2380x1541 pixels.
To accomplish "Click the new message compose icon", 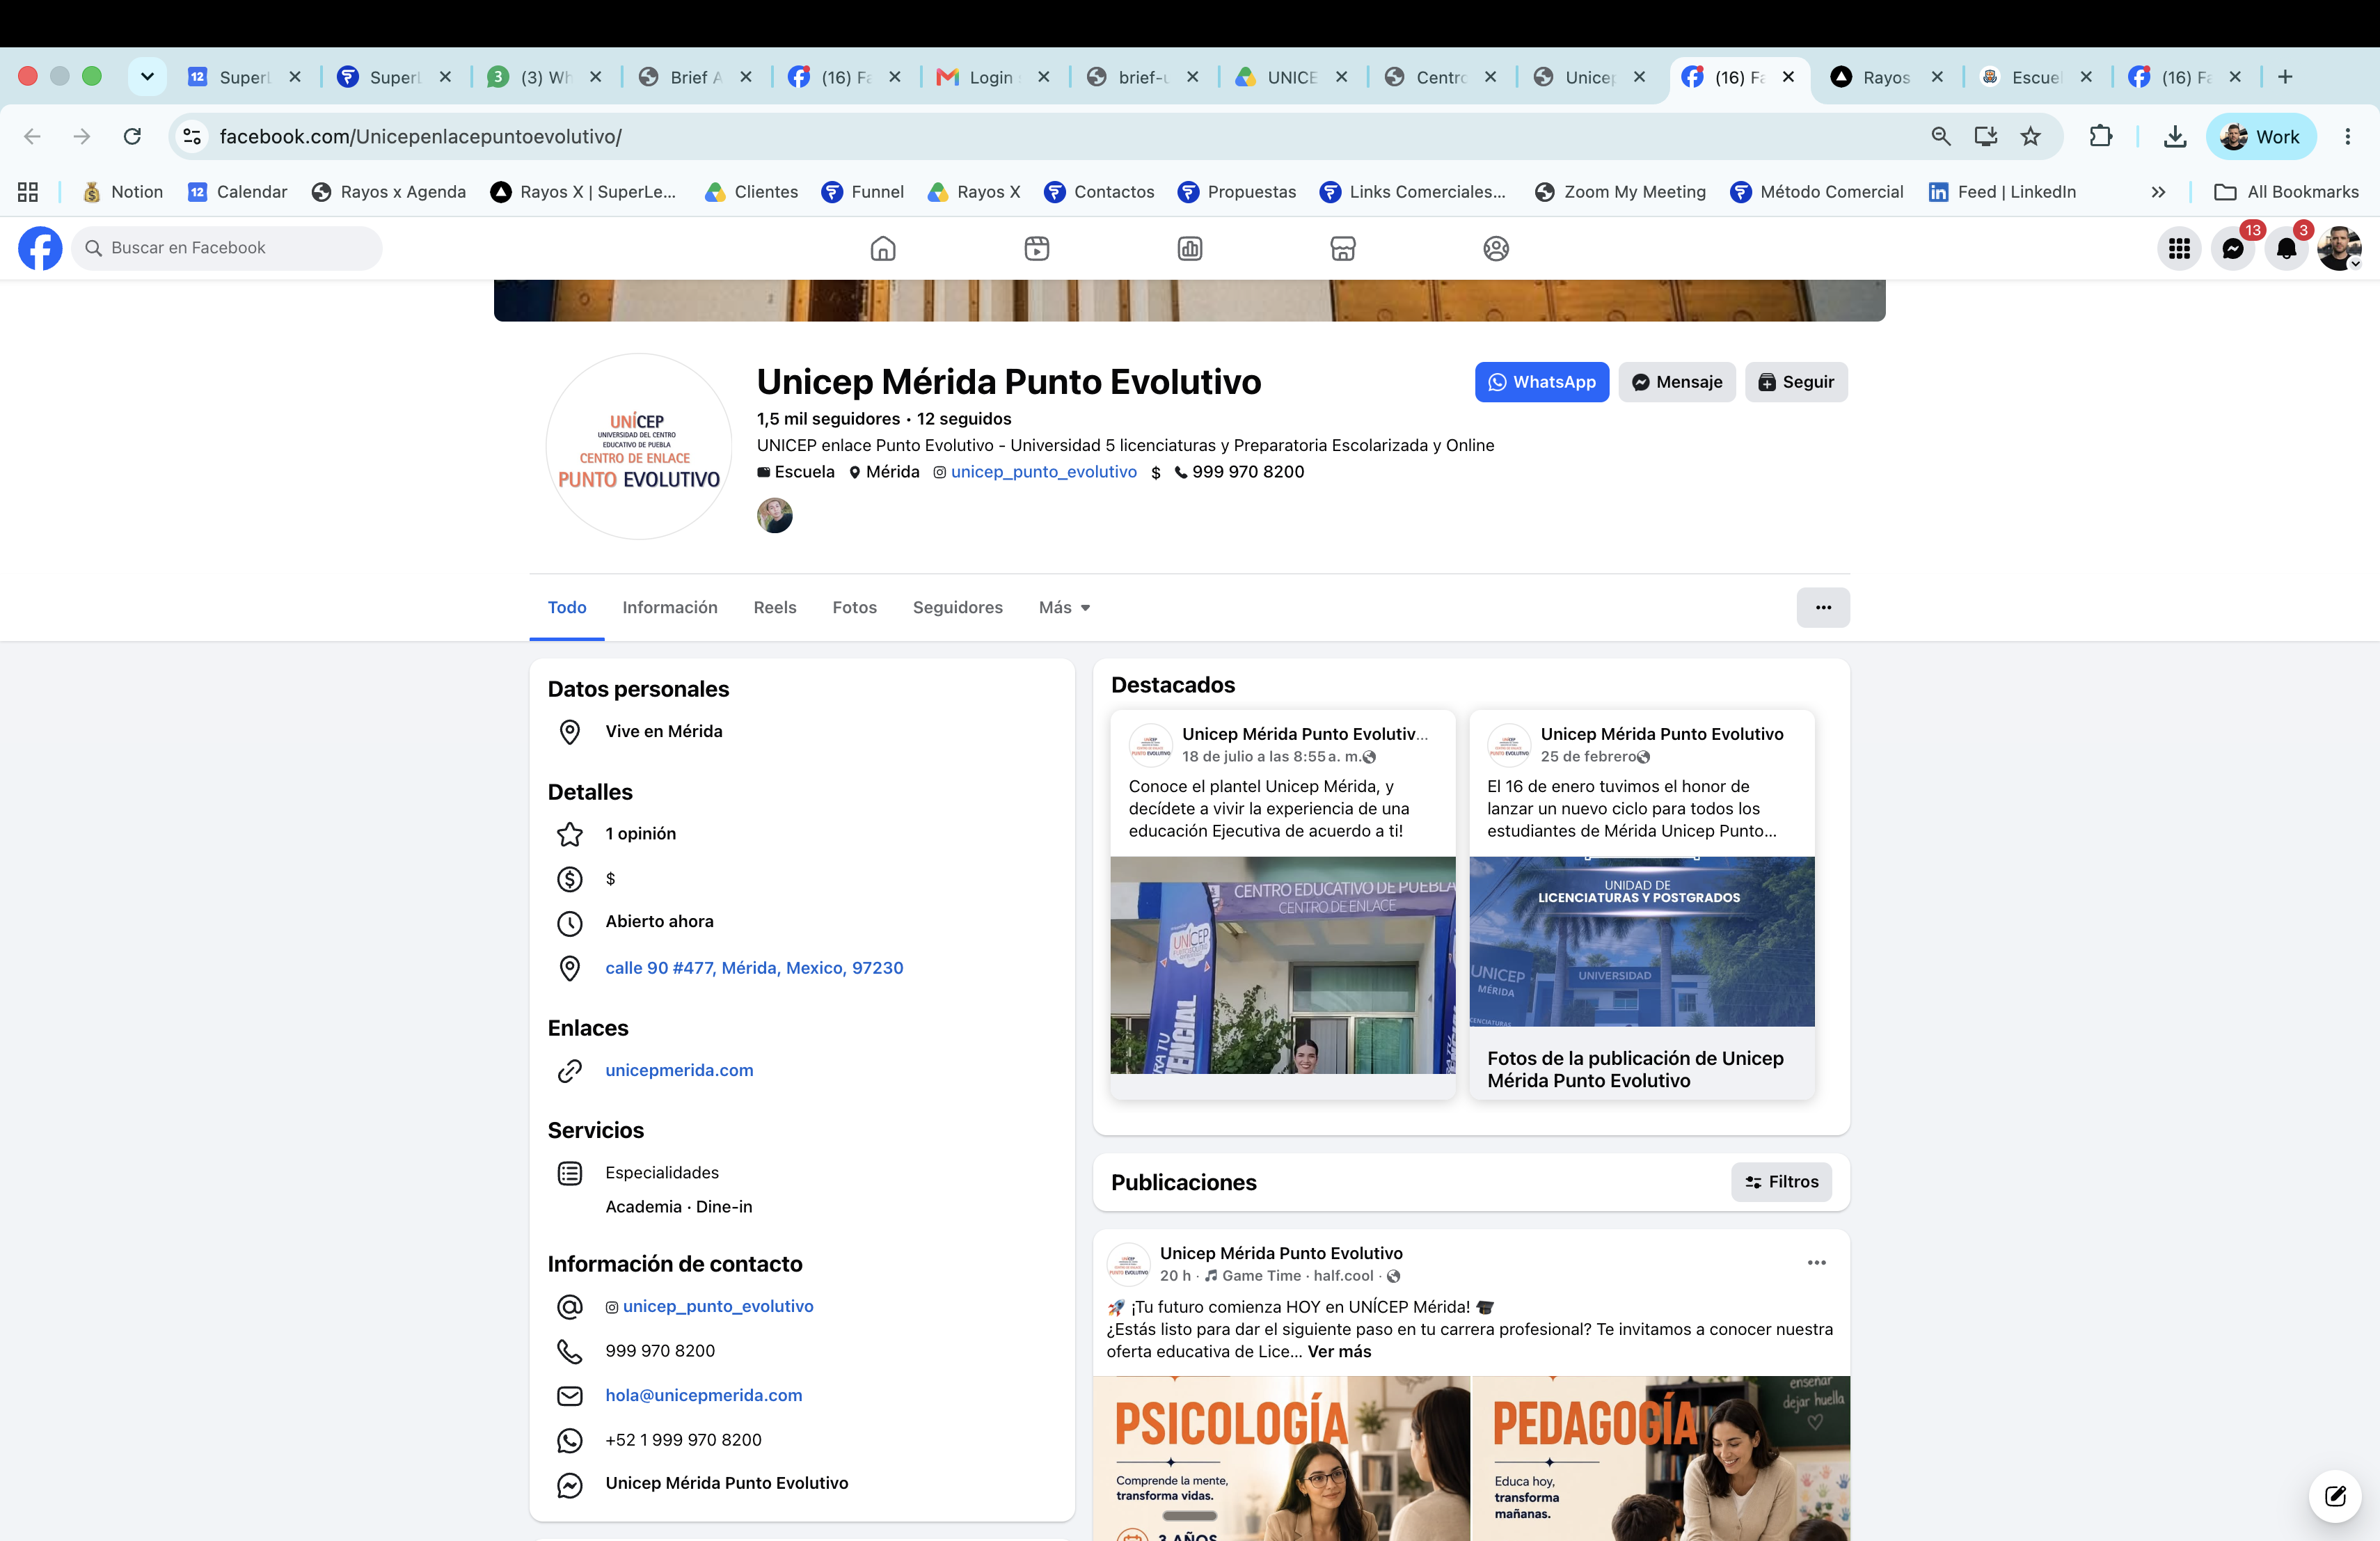I will 2334,1495.
